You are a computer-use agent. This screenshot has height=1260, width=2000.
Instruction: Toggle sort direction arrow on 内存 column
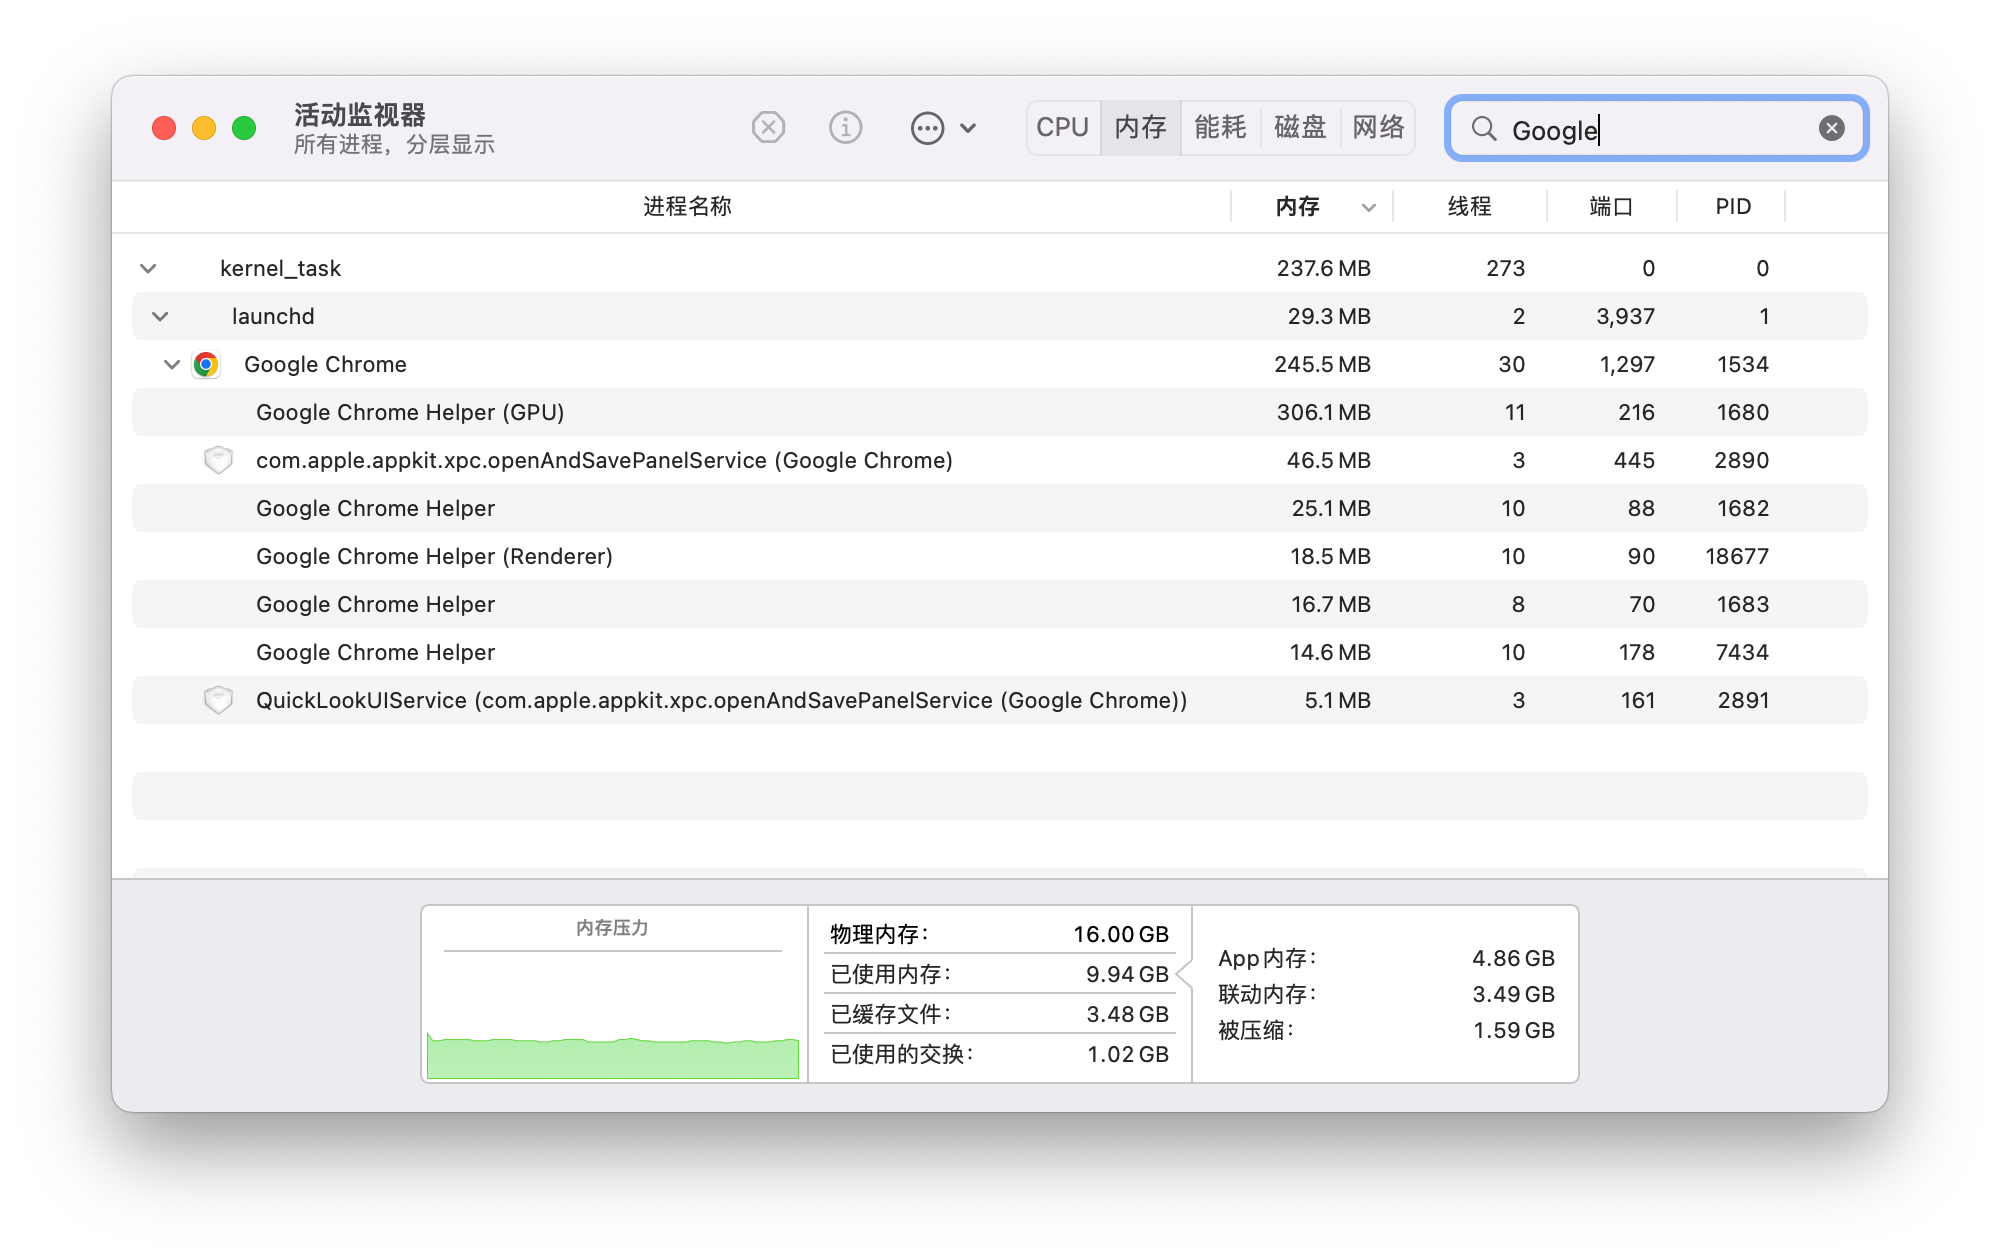coord(1369,208)
